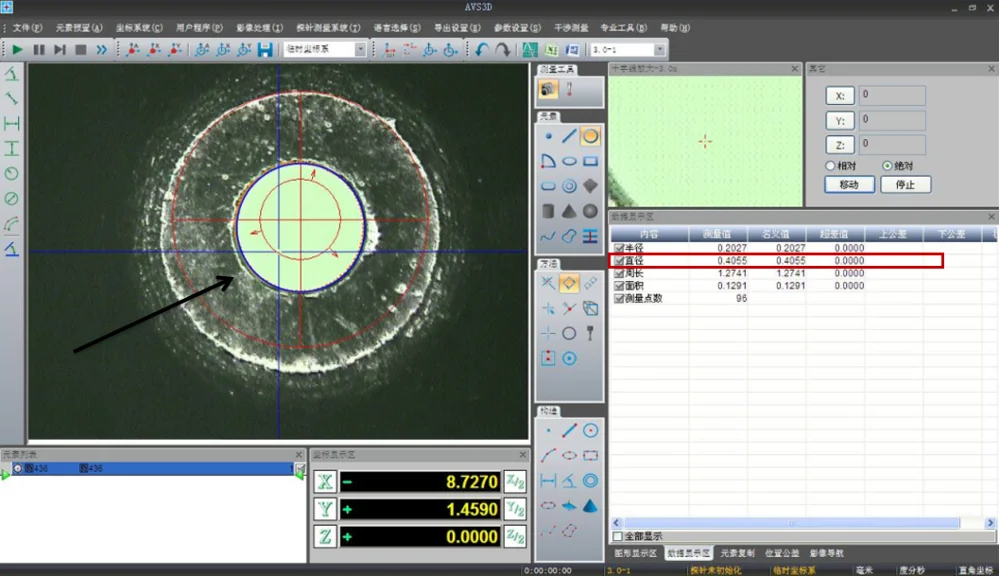This screenshot has height=577, width=1000.
Task: Pause the running measurement program
Action: (x=39, y=49)
